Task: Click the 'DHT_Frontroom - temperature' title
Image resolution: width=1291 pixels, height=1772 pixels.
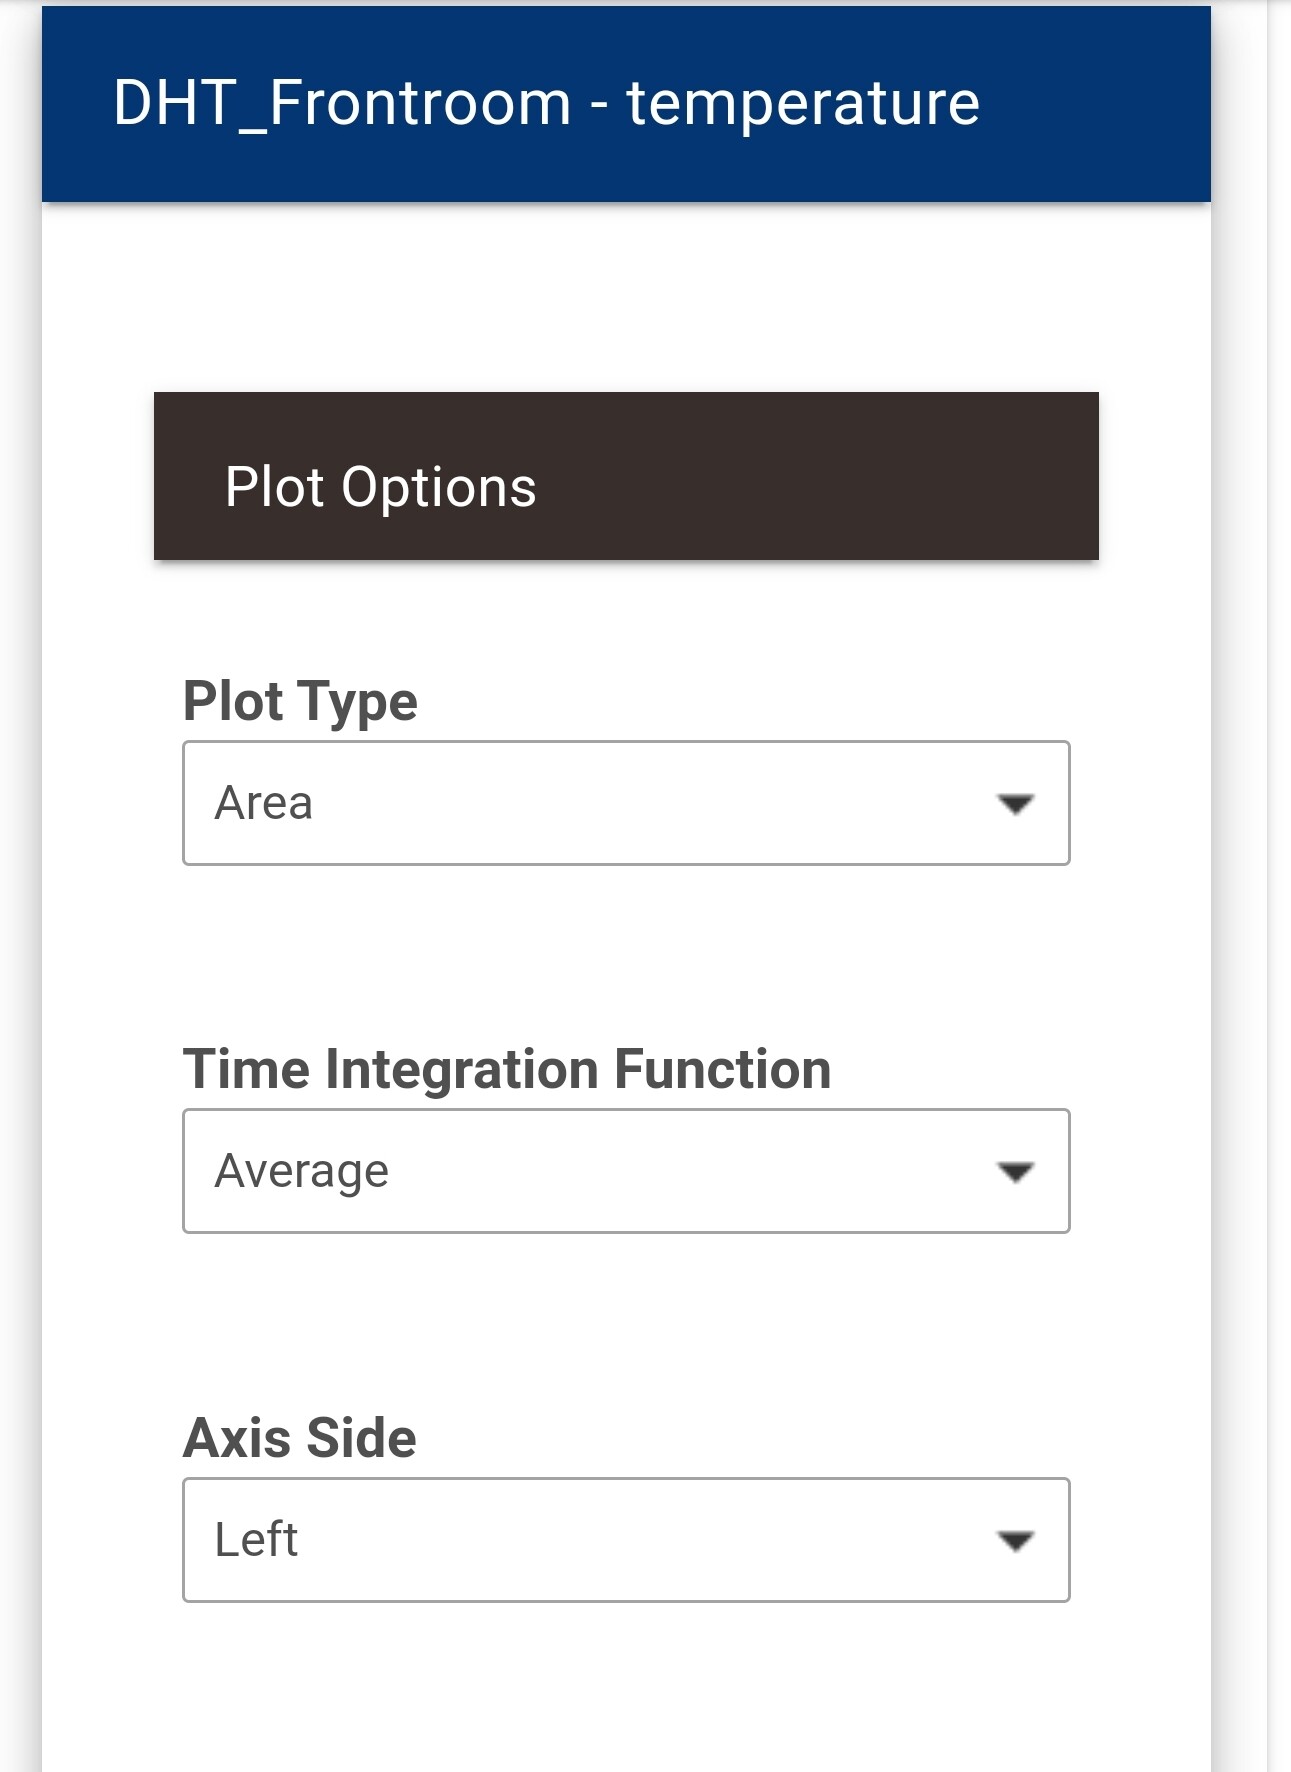Action: coord(546,103)
